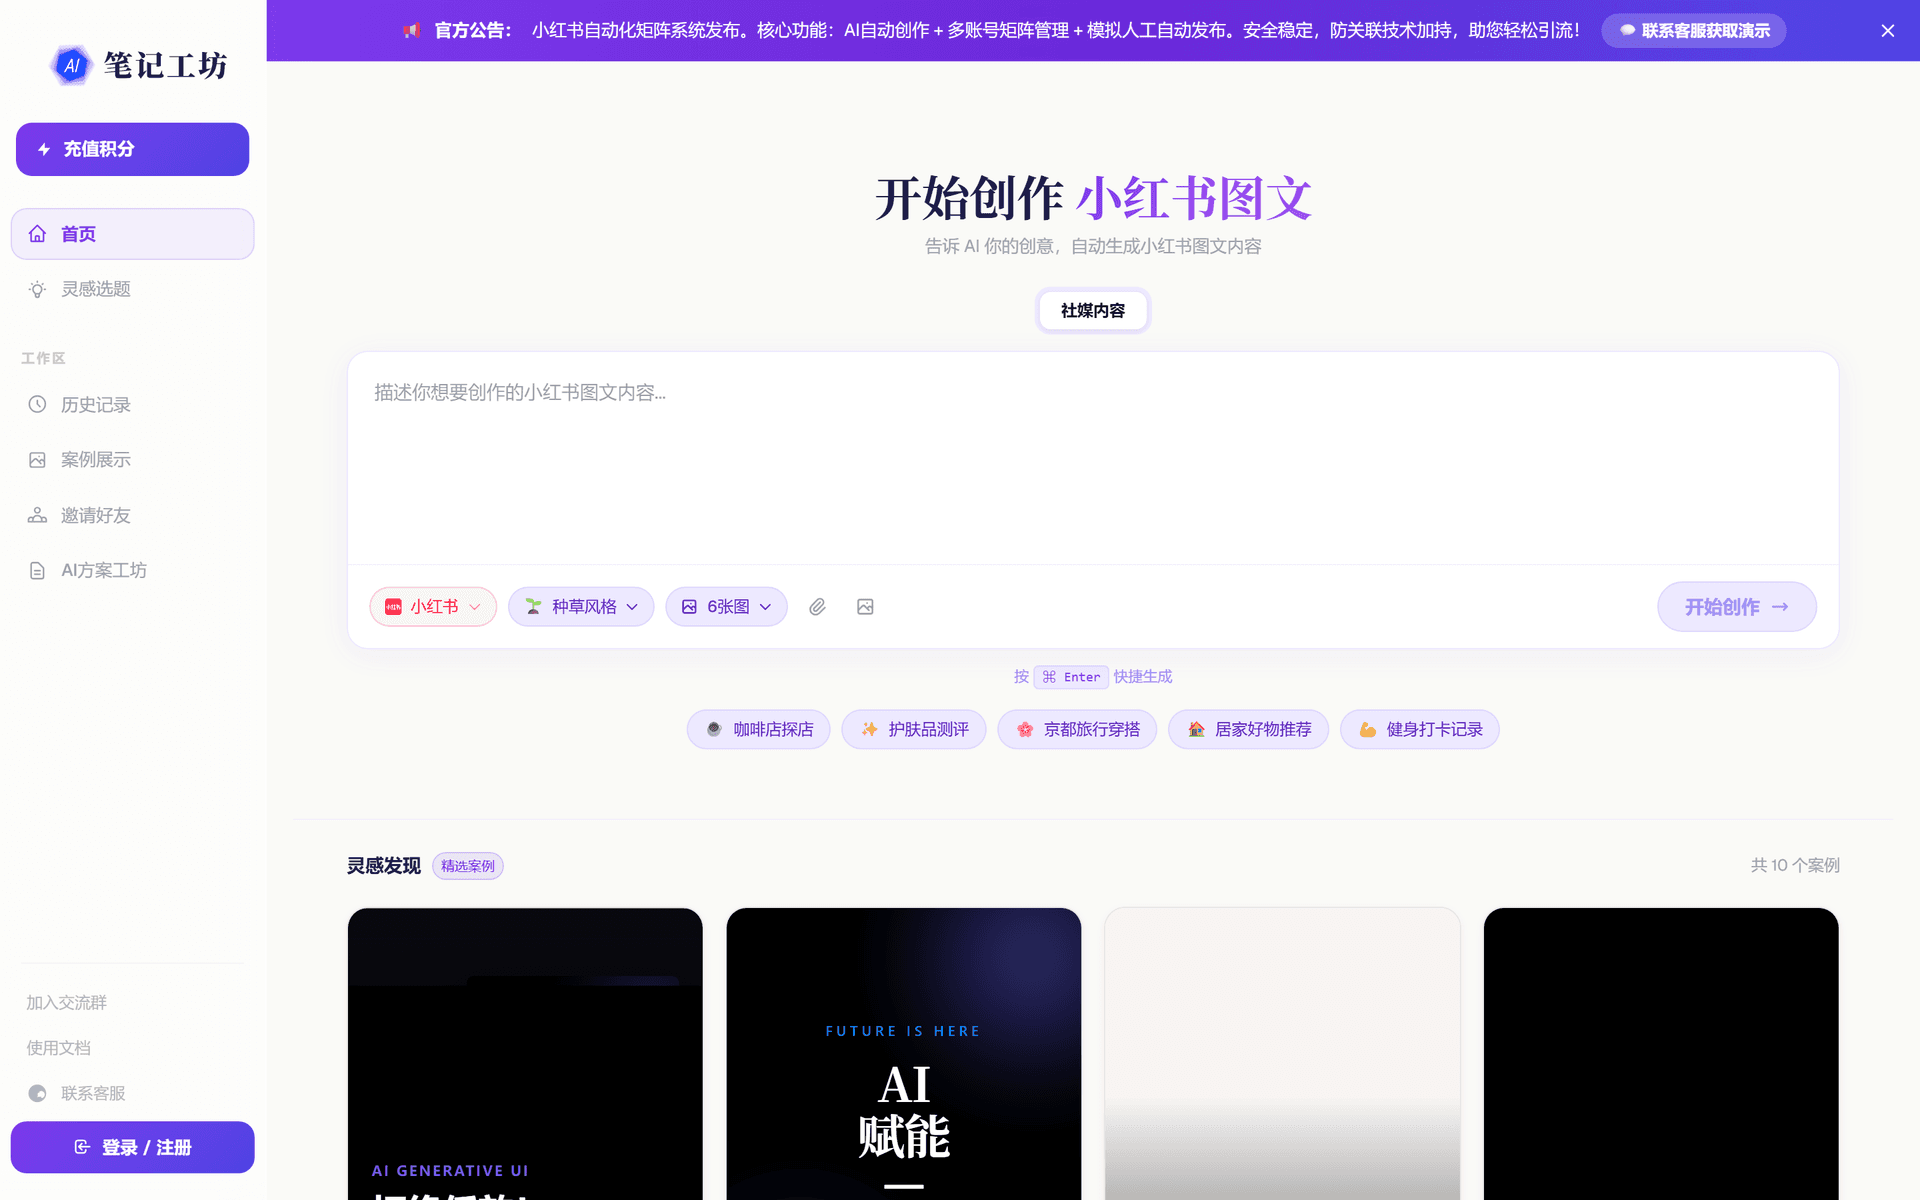Open the 小红书 platform dropdown chevron

[475, 607]
